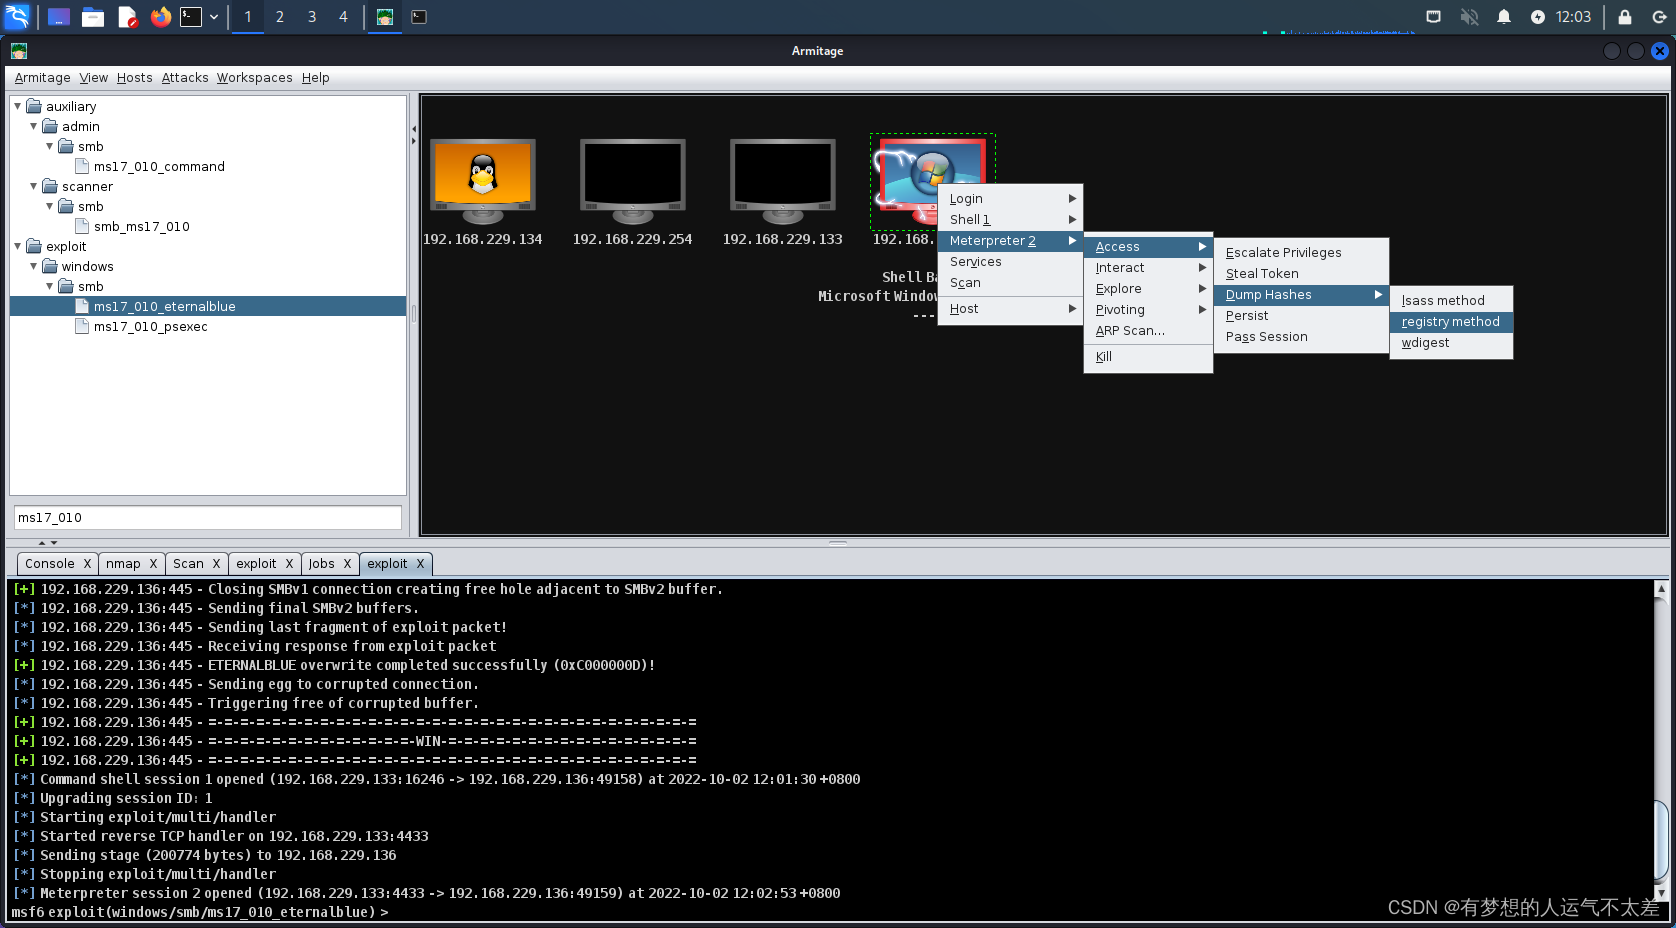This screenshot has width=1676, height=928.
Task: Open the Shell 1 submenu
Action: click(1010, 220)
